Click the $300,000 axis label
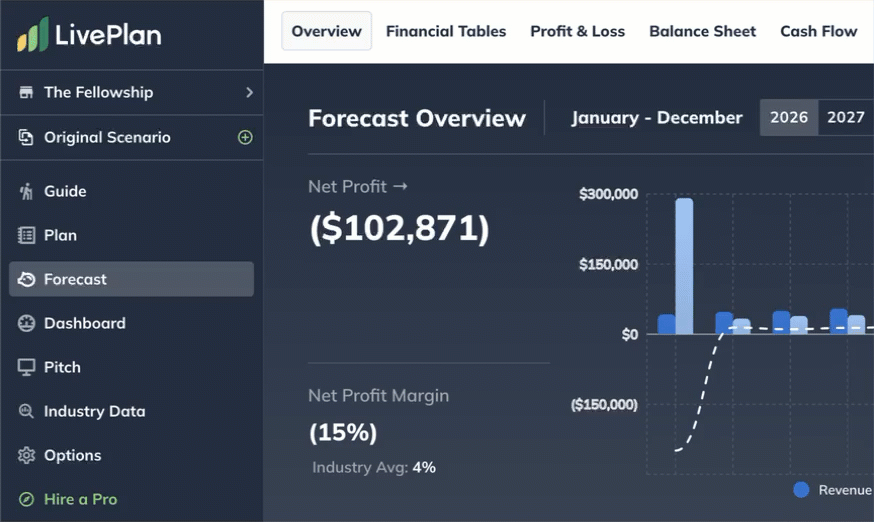874x522 pixels. 609,194
